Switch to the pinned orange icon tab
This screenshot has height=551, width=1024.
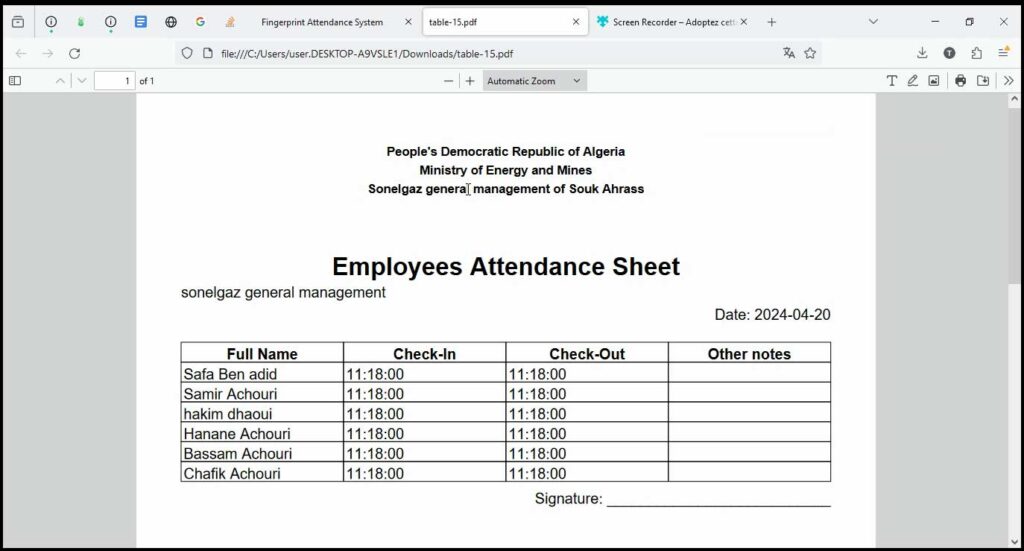coord(230,22)
